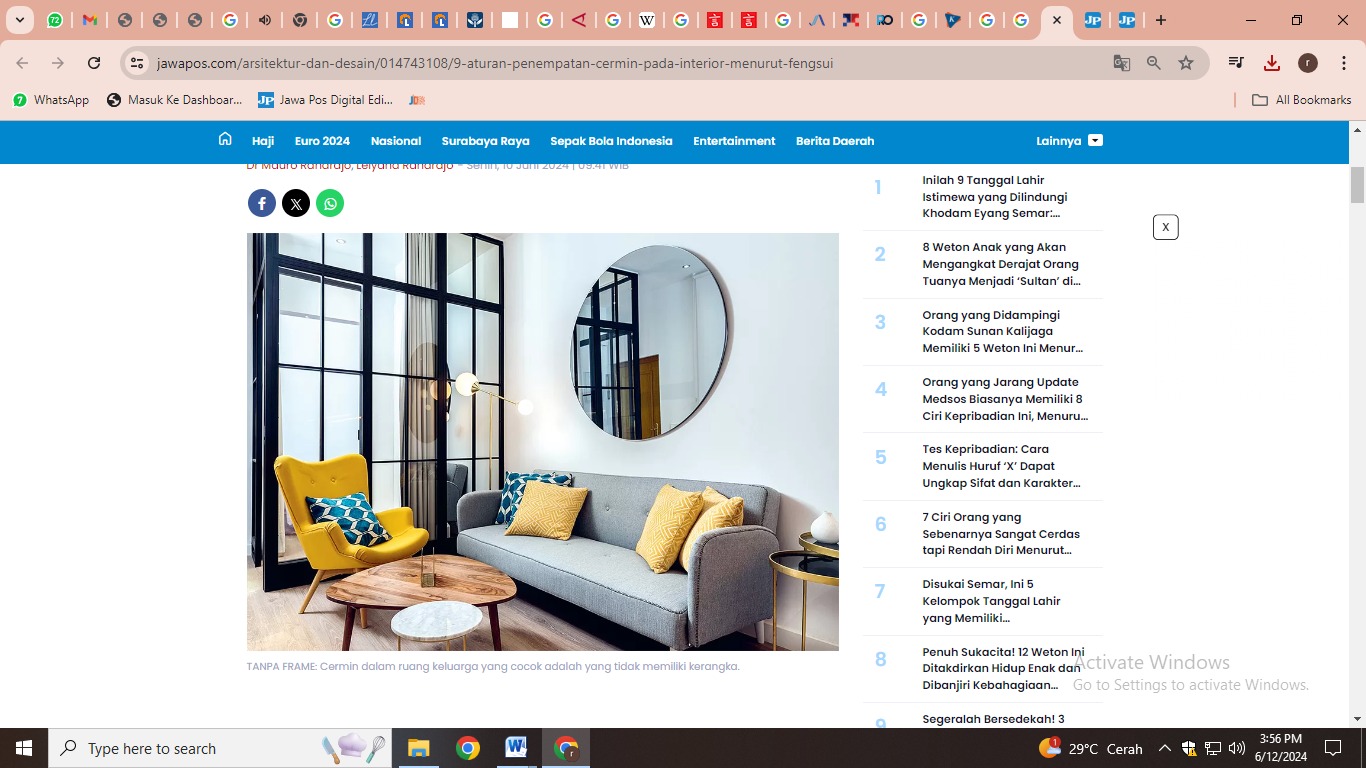
Task: Close the ad with X button
Action: click(1165, 227)
